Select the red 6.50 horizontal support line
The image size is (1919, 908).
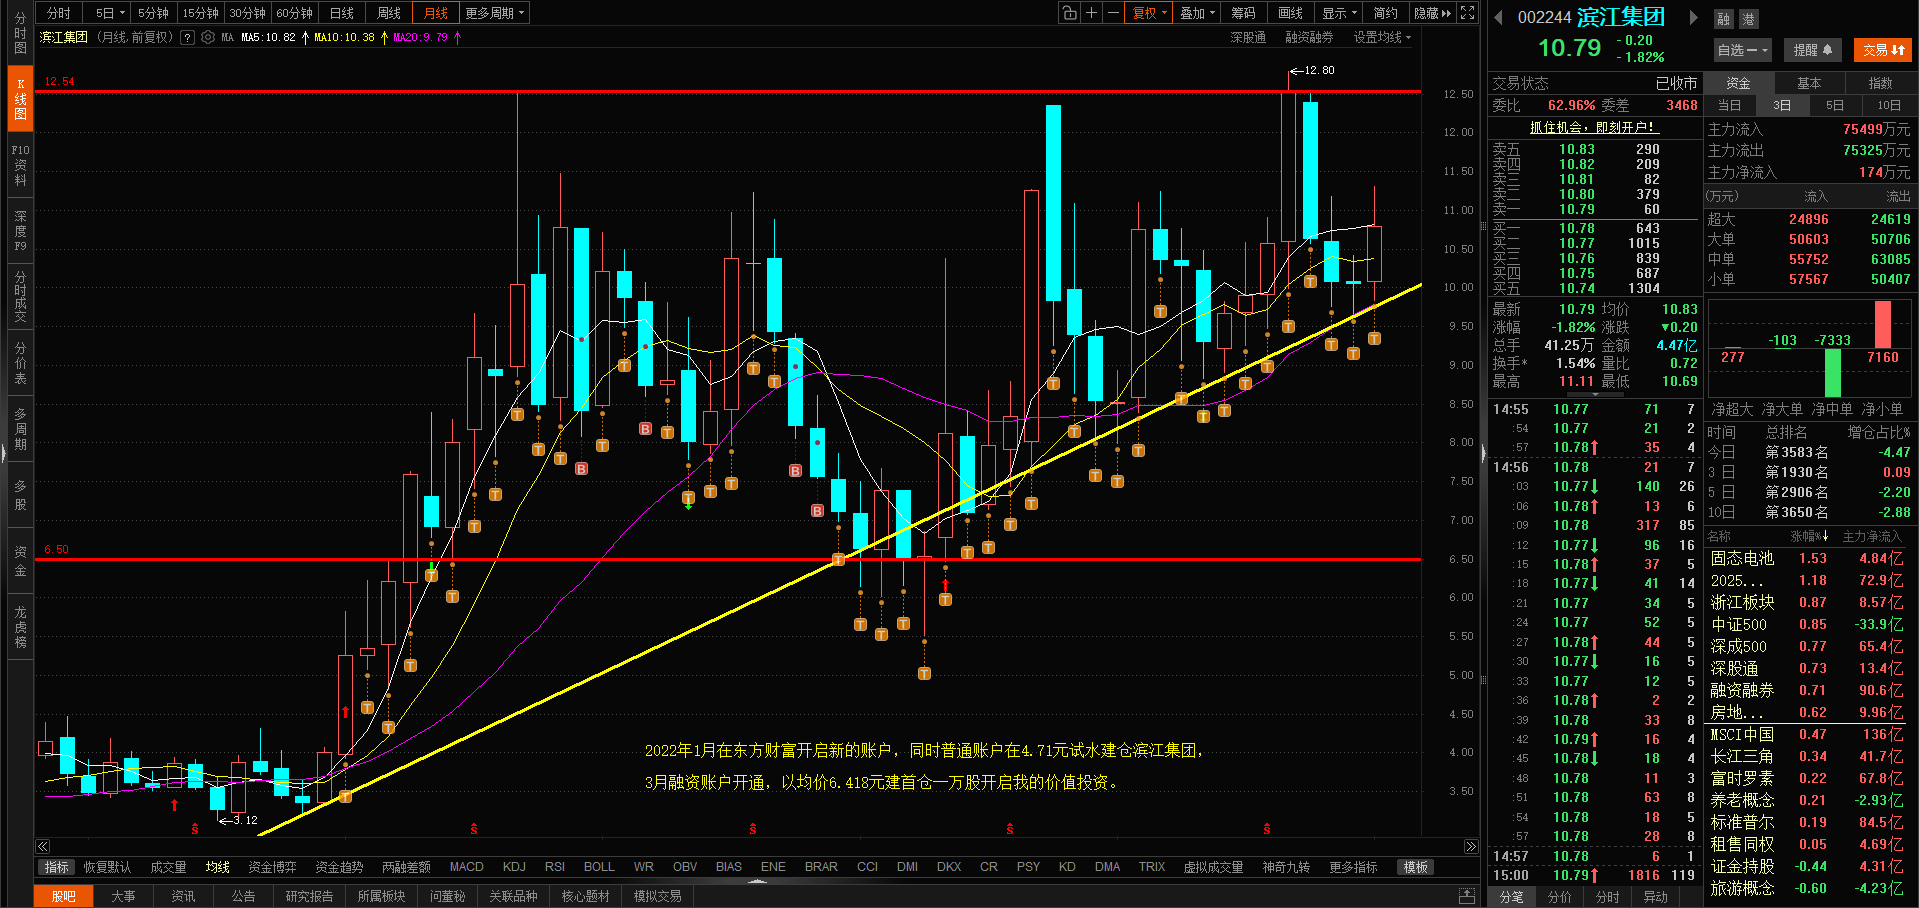click(x=728, y=559)
